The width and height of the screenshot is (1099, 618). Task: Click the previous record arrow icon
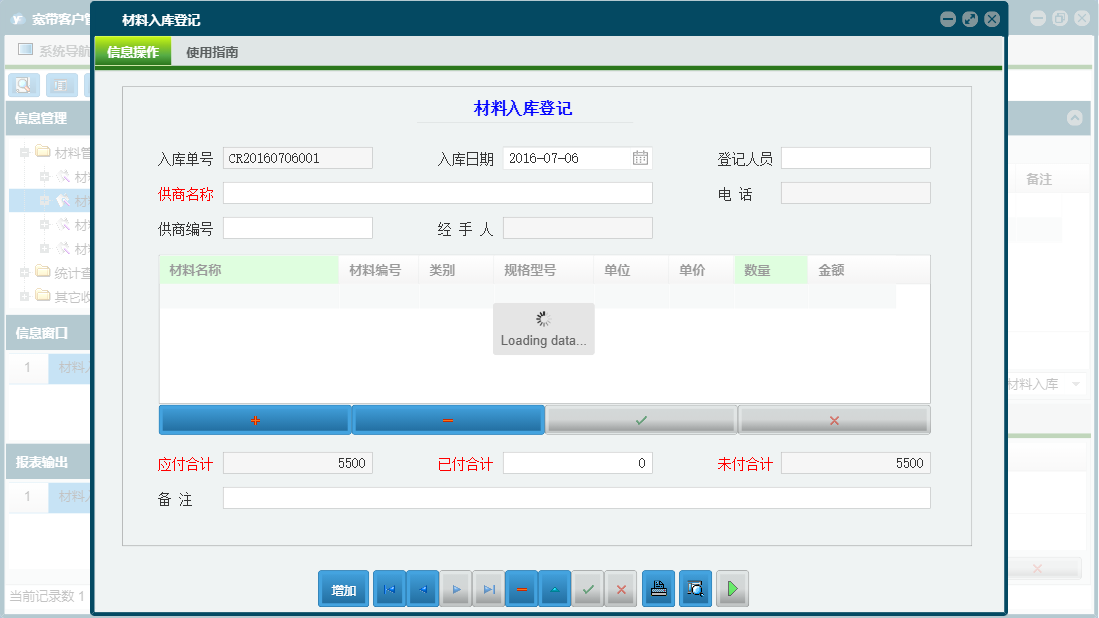(422, 589)
